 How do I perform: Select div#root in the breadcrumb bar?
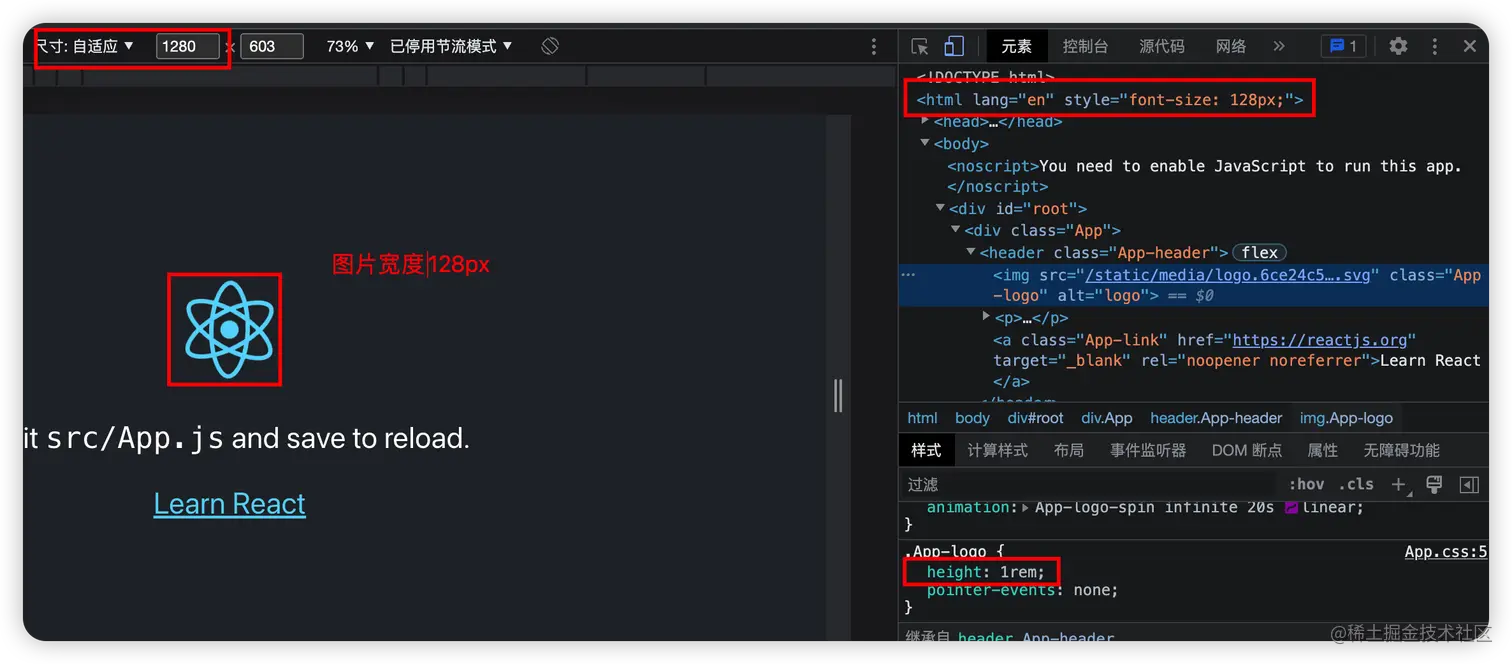pyautogui.click(x=1036, y=418)
